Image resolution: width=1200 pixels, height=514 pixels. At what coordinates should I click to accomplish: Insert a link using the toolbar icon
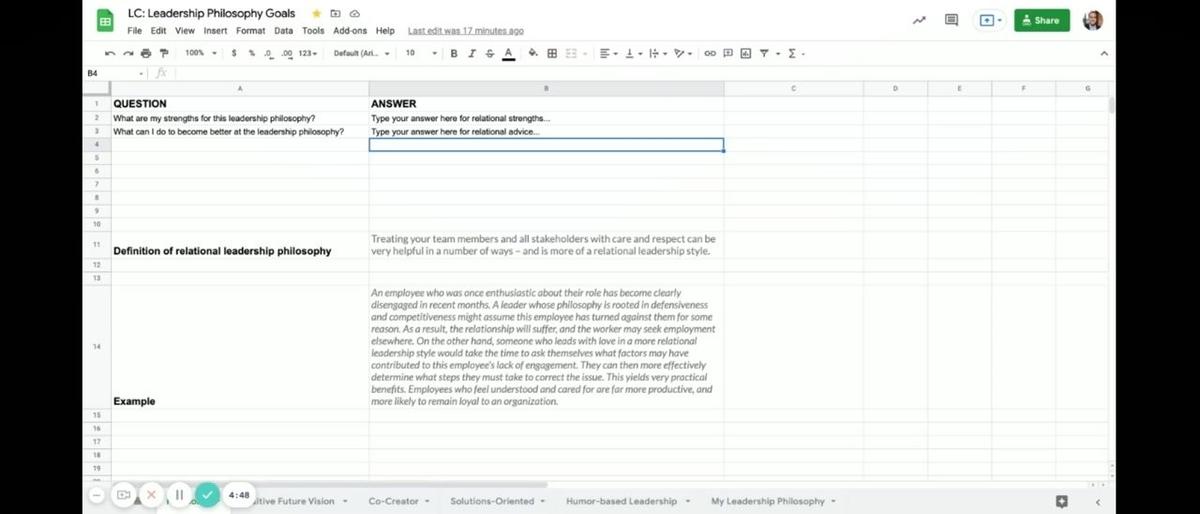click(x=710, y=53)
